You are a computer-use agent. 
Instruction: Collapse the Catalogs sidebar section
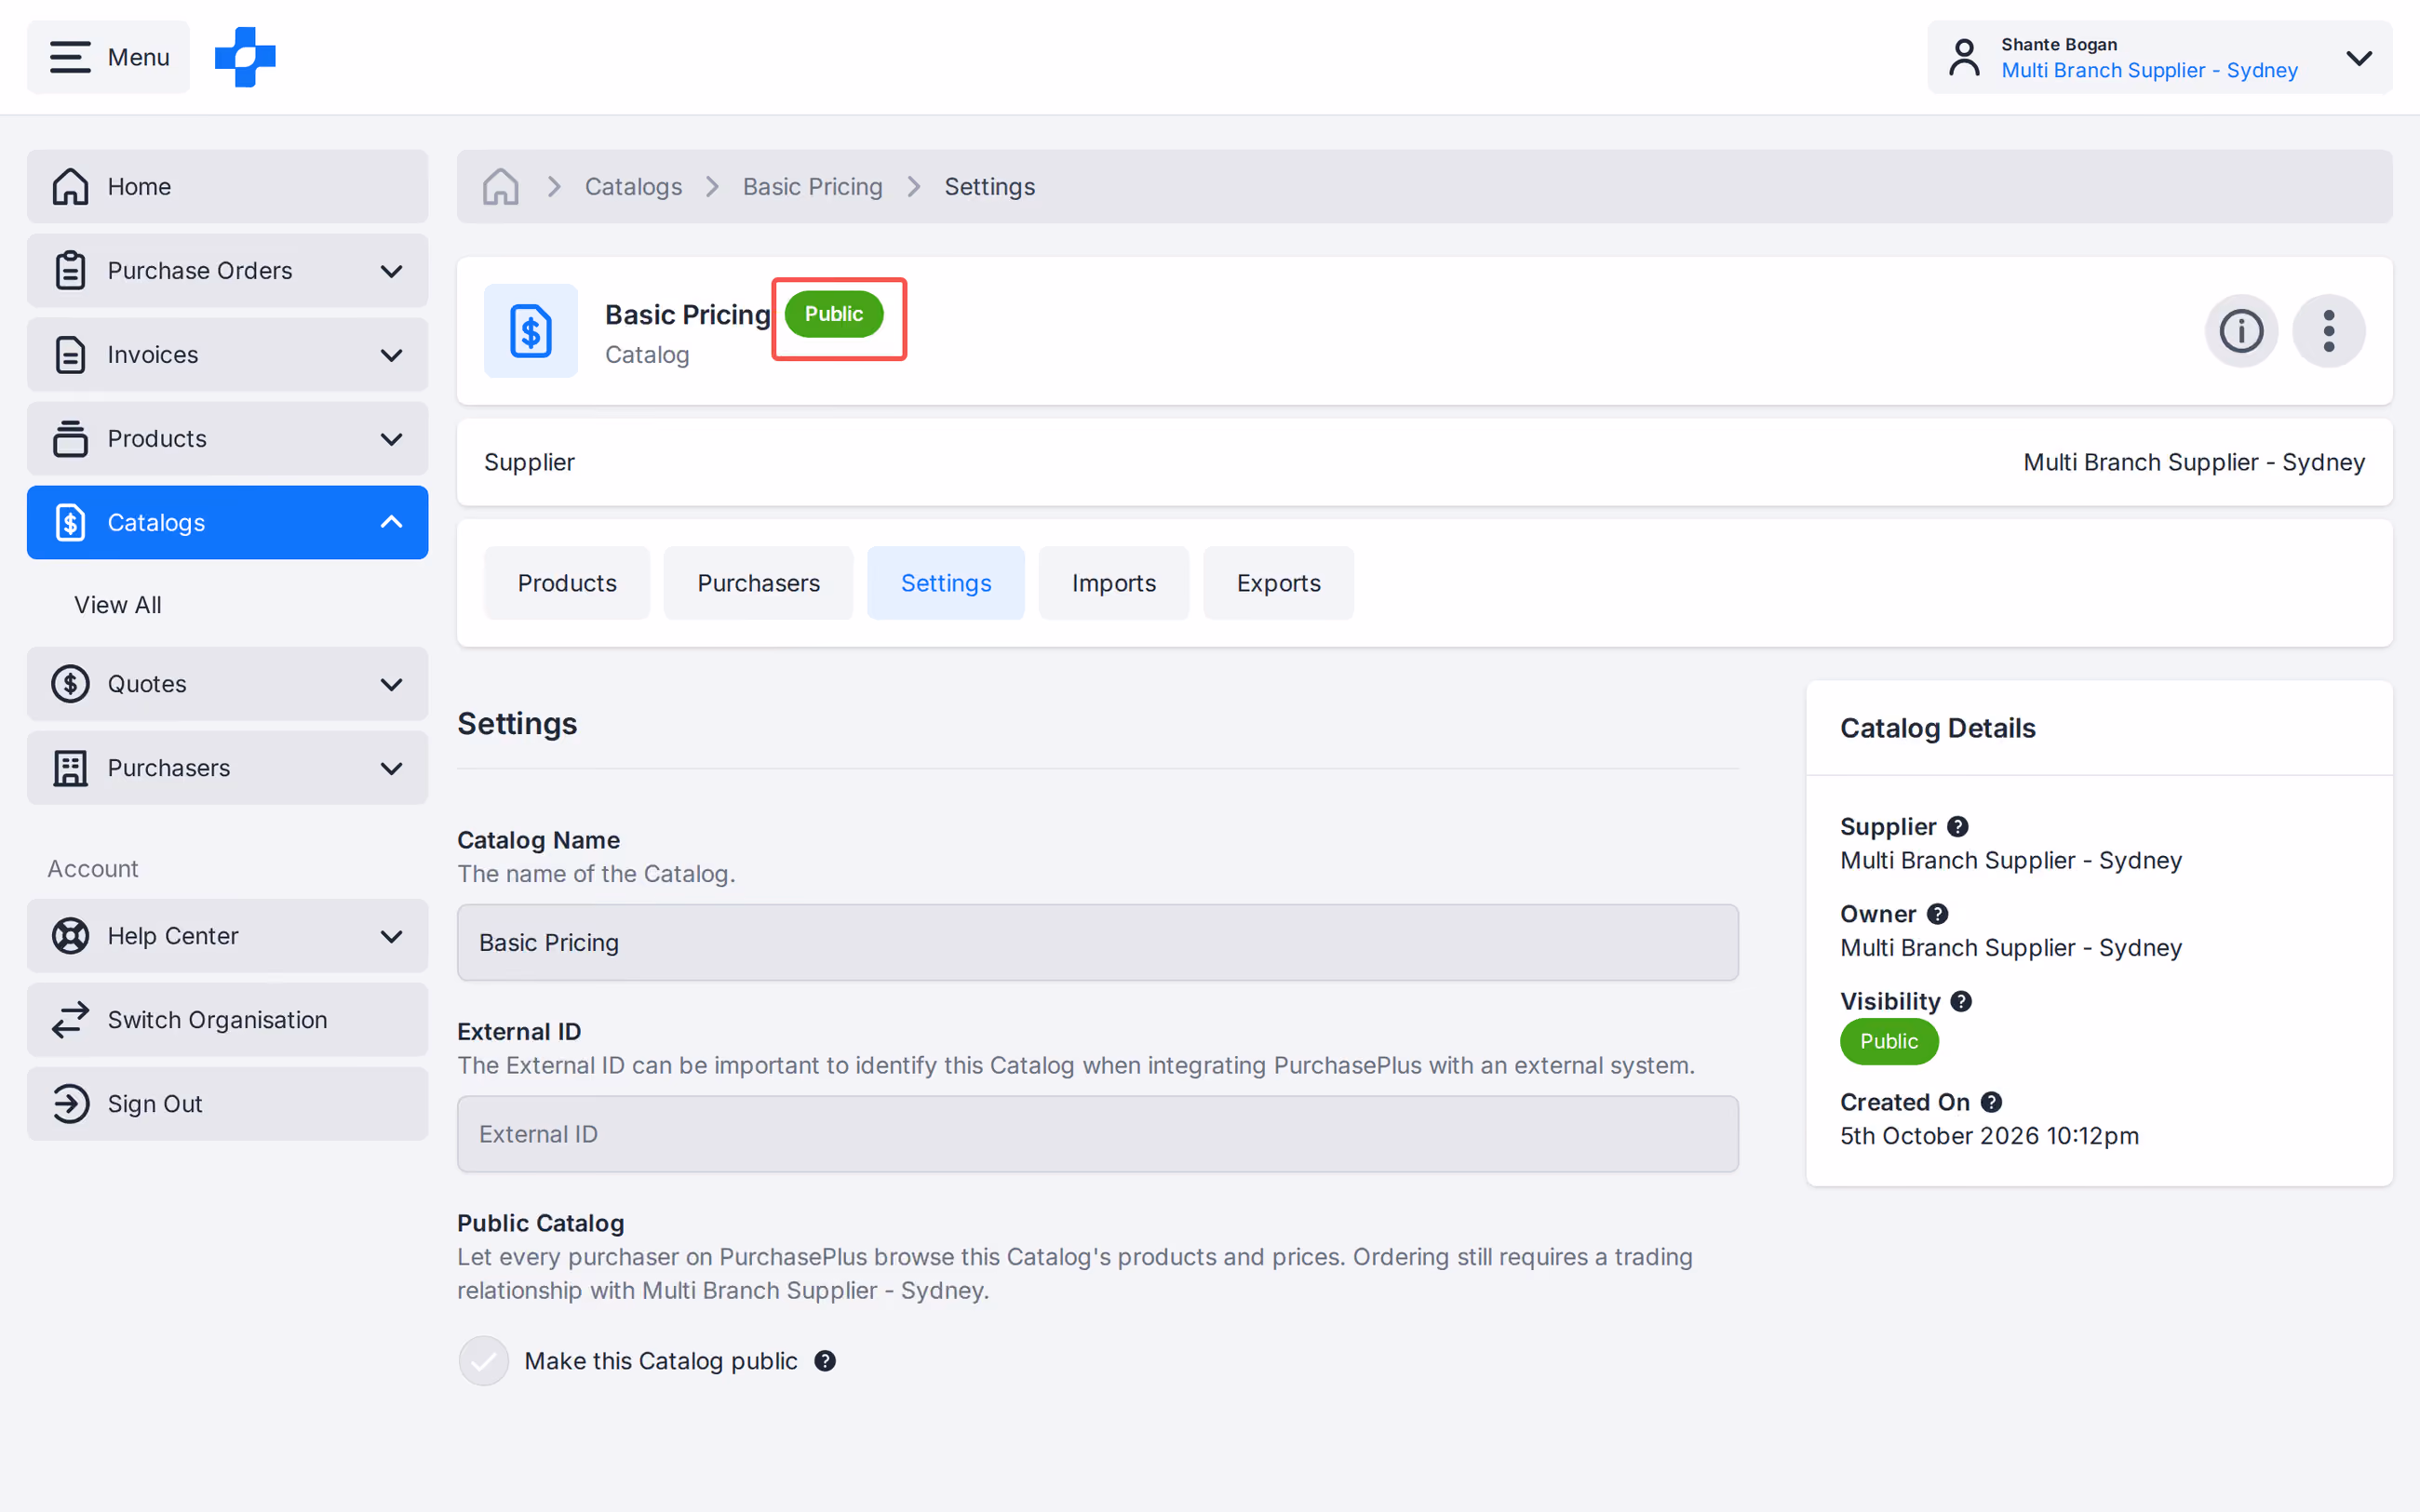(x=391, y=522)
